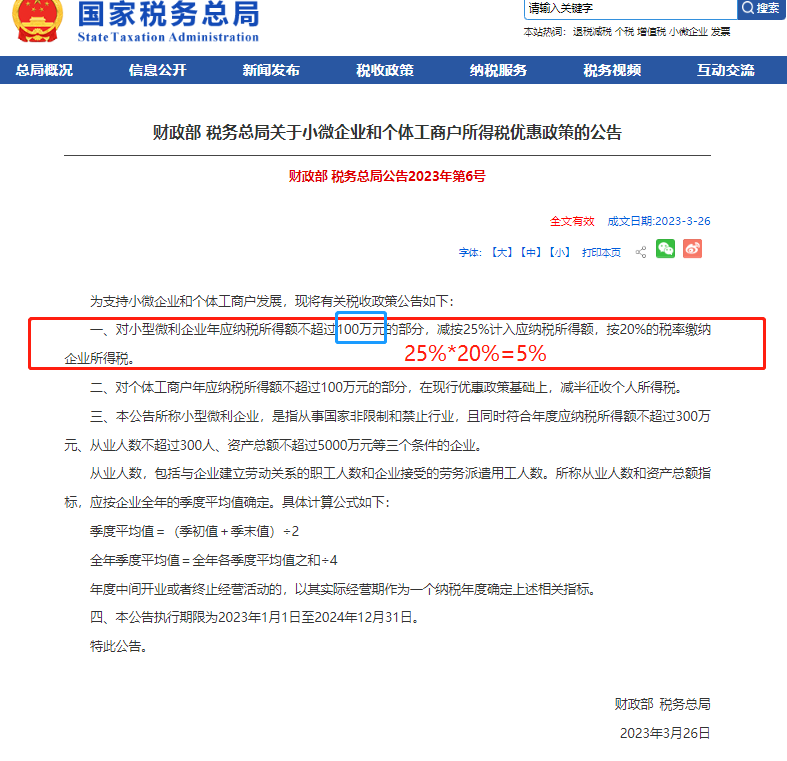Open the 总局概况 menu

pyautogui.click(x=44, y=70)
